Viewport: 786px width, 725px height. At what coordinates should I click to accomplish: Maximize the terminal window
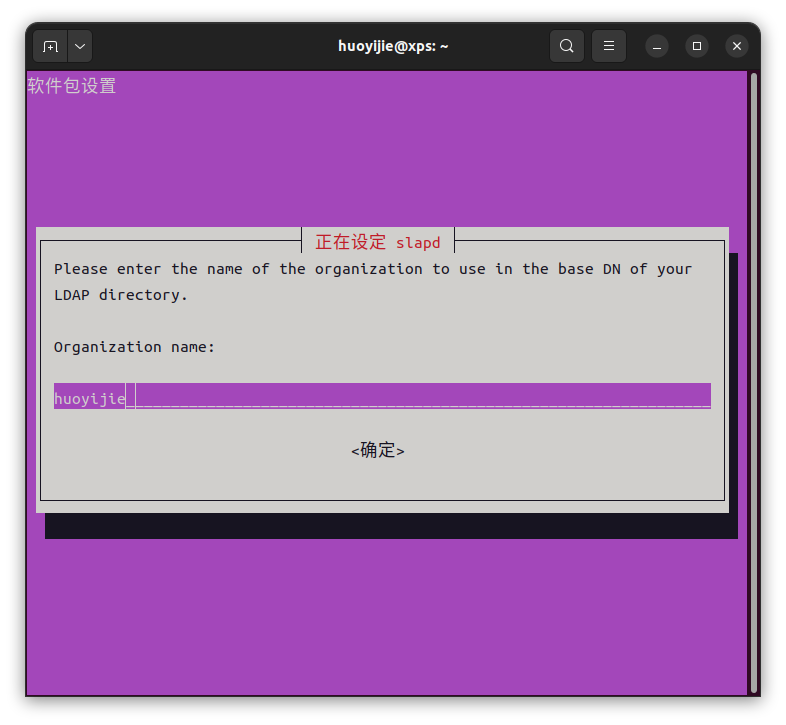pos(697,46)
